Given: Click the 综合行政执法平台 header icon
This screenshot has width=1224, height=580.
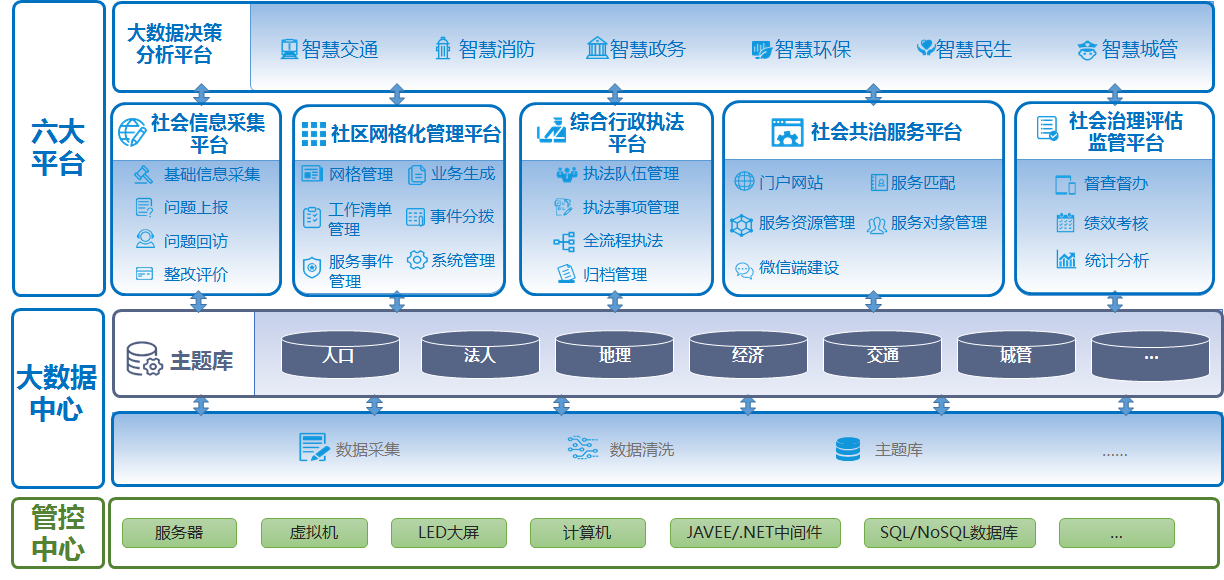Looking at the screenshot, I should (551, 131).
